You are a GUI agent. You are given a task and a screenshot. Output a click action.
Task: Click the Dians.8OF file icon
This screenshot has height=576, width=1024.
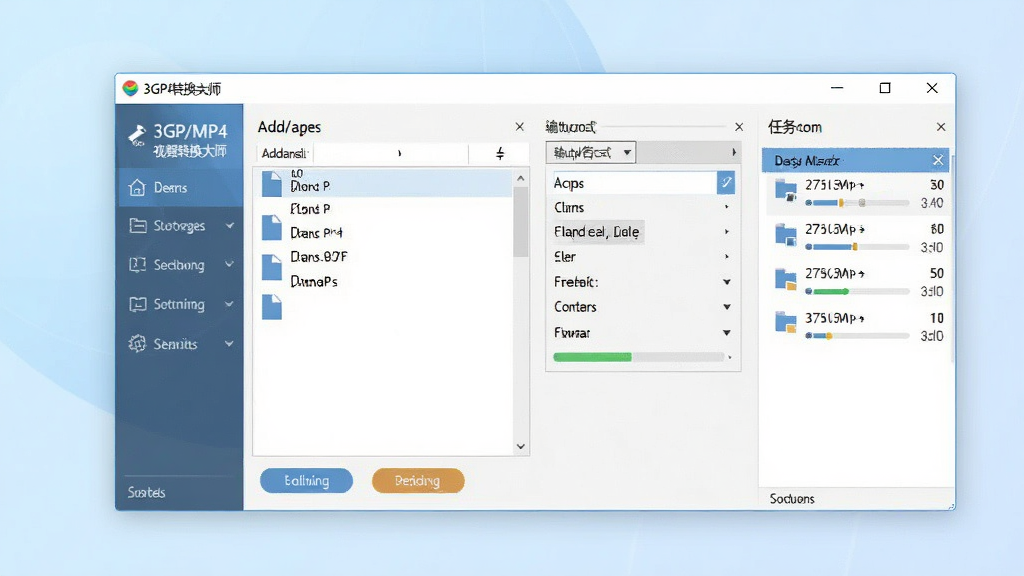(x=272, y=266)
